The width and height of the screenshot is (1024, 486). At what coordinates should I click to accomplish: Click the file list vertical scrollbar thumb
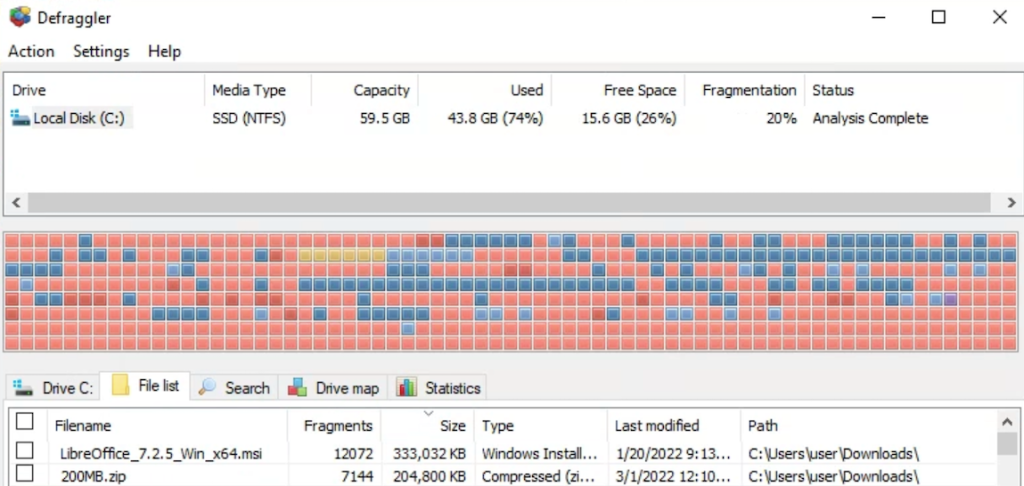coord(1007,444)
